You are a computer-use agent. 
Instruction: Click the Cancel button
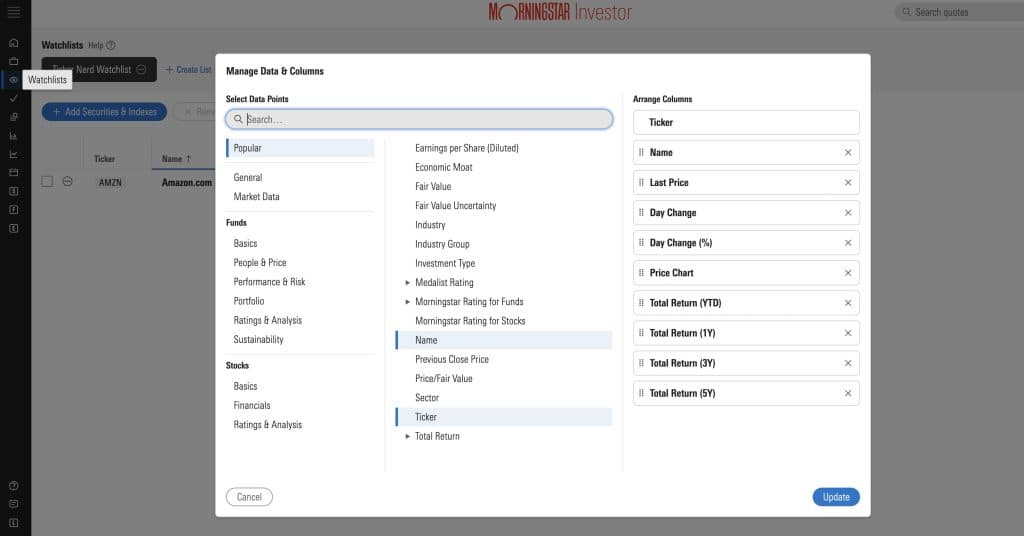pos(249,497)
